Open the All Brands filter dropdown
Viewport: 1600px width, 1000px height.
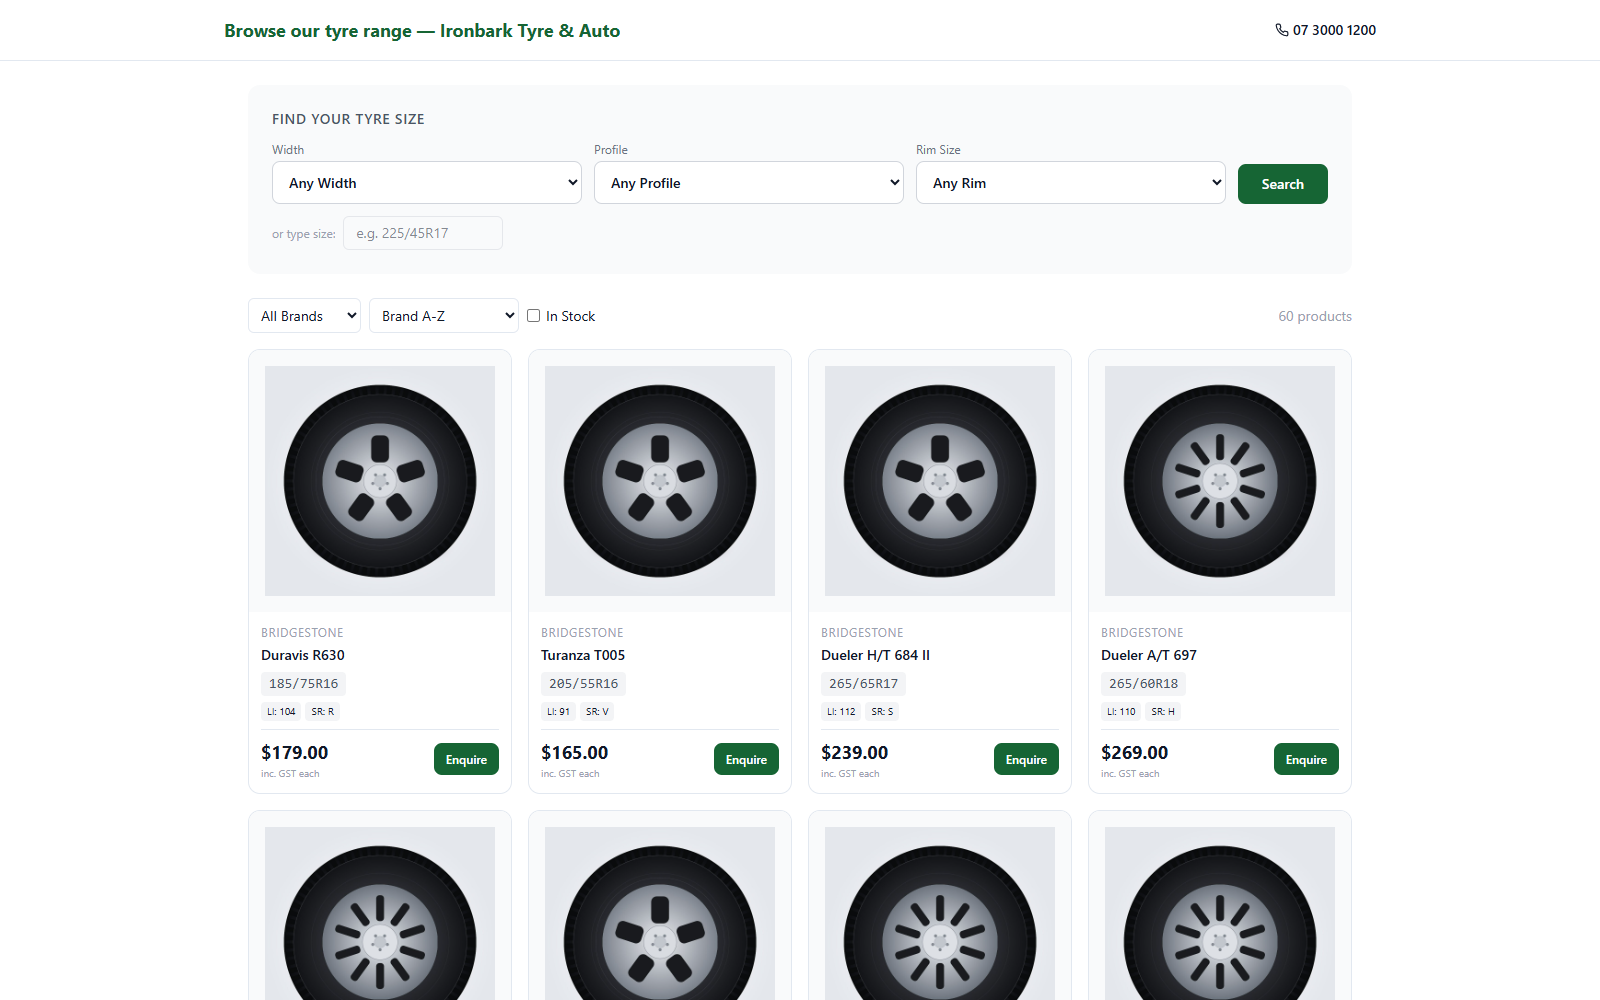304,316
